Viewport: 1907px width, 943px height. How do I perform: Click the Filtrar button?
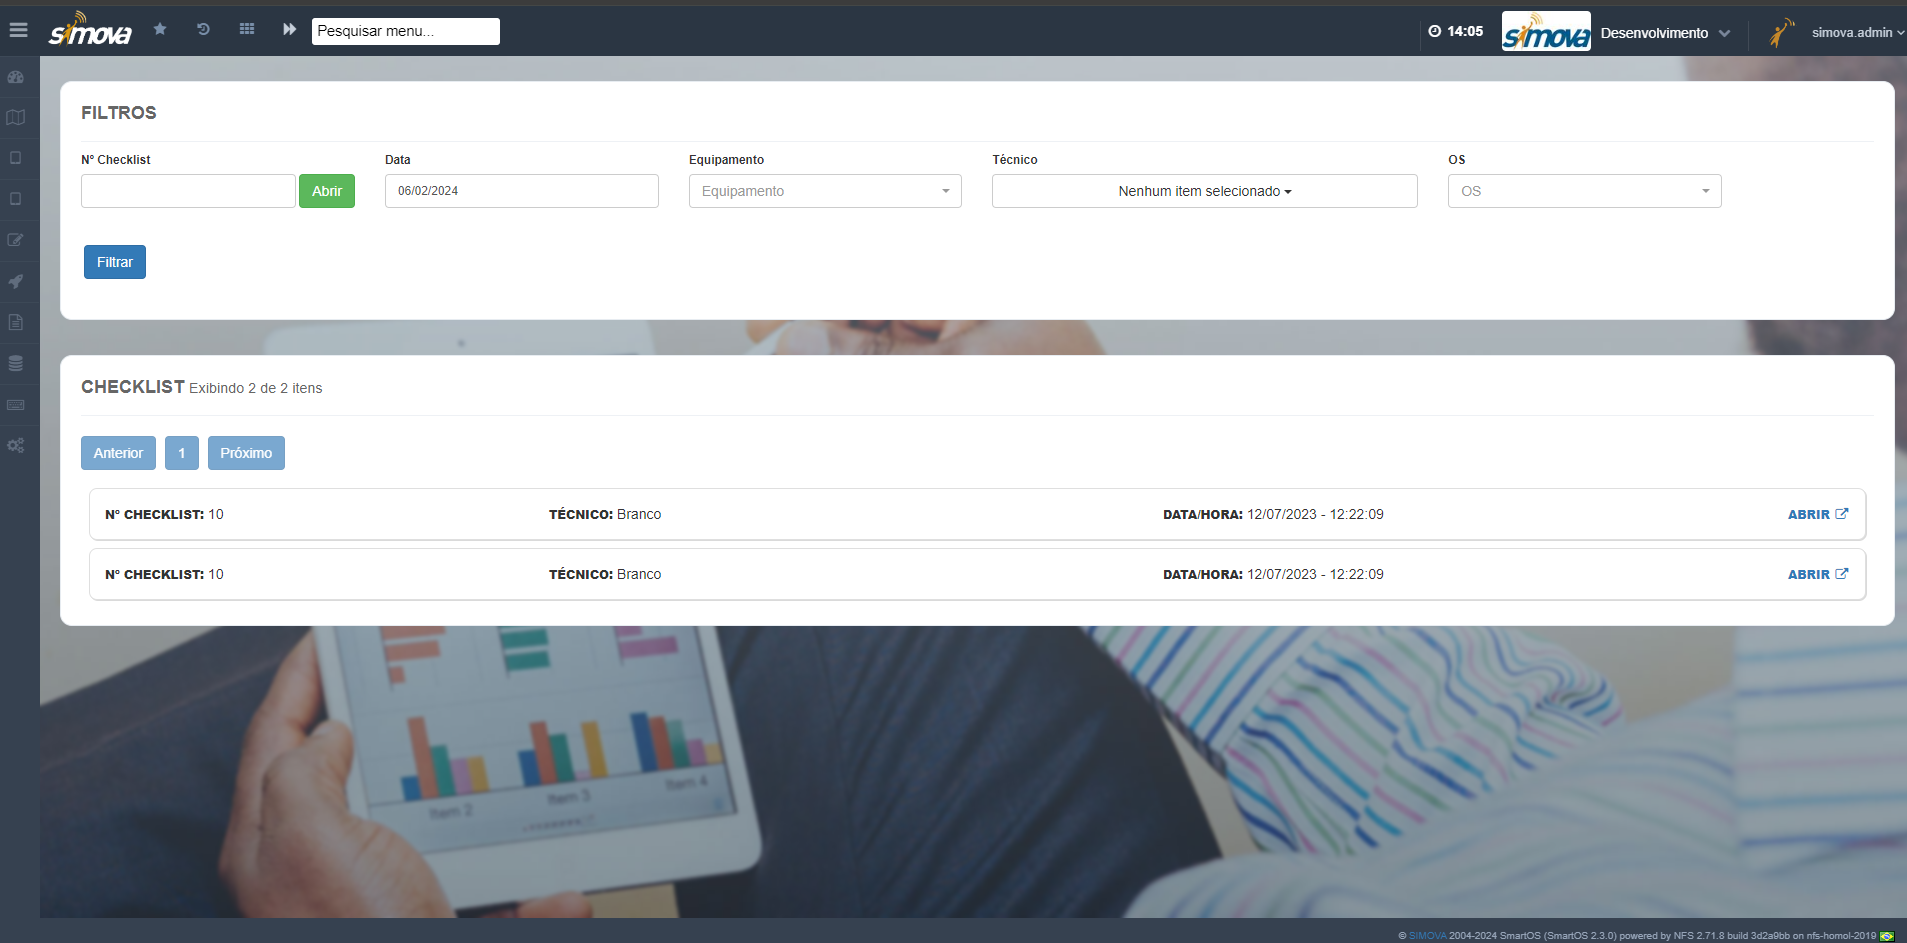click(115, 262)
